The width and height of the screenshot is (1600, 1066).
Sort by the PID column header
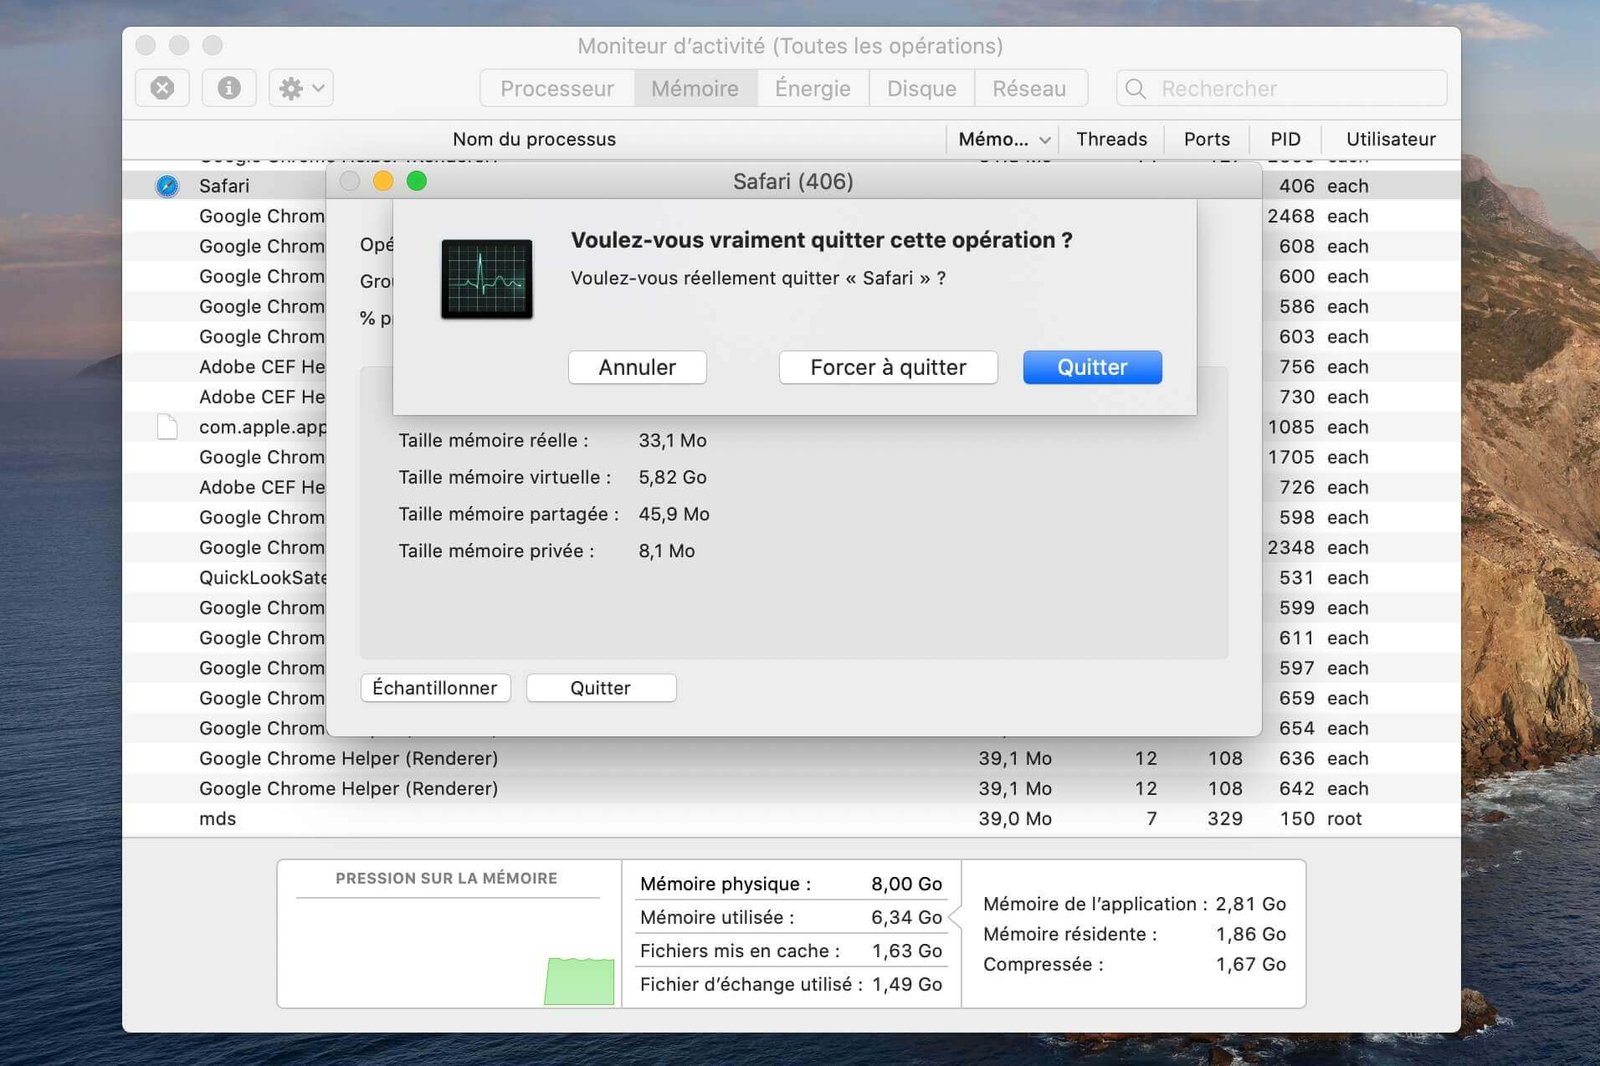[1286, 139]
